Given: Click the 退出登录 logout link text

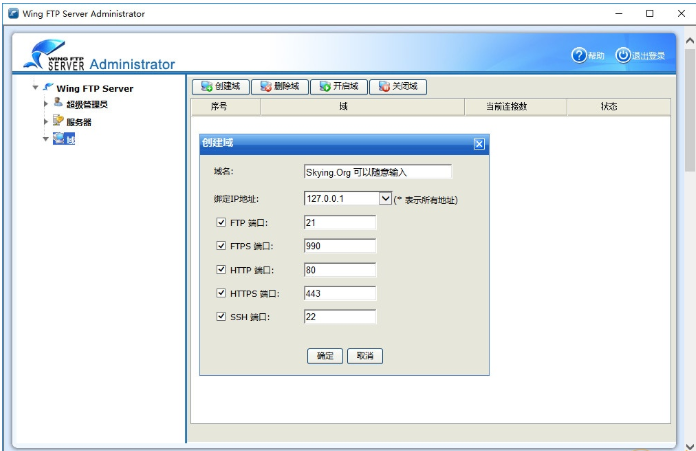Looking at the screenshot, I should point(648,56).
